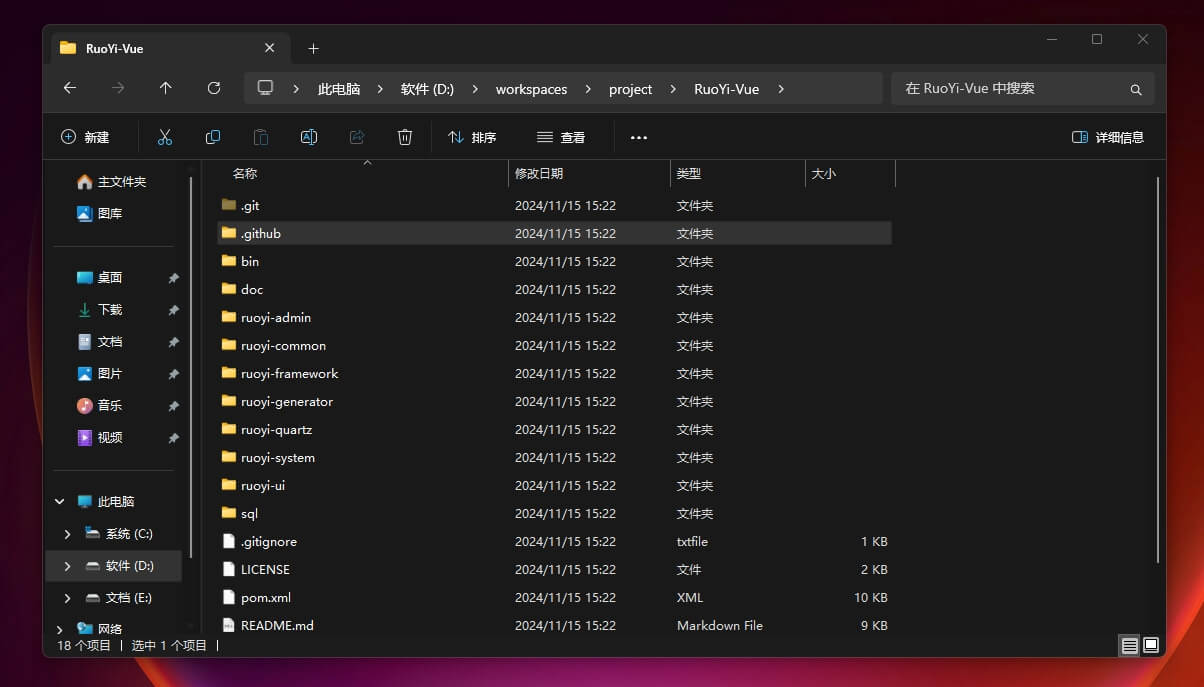Screen dimensions: 1204x687
Task: Open the 查看 view dropdown
Action: click(561, 137)
